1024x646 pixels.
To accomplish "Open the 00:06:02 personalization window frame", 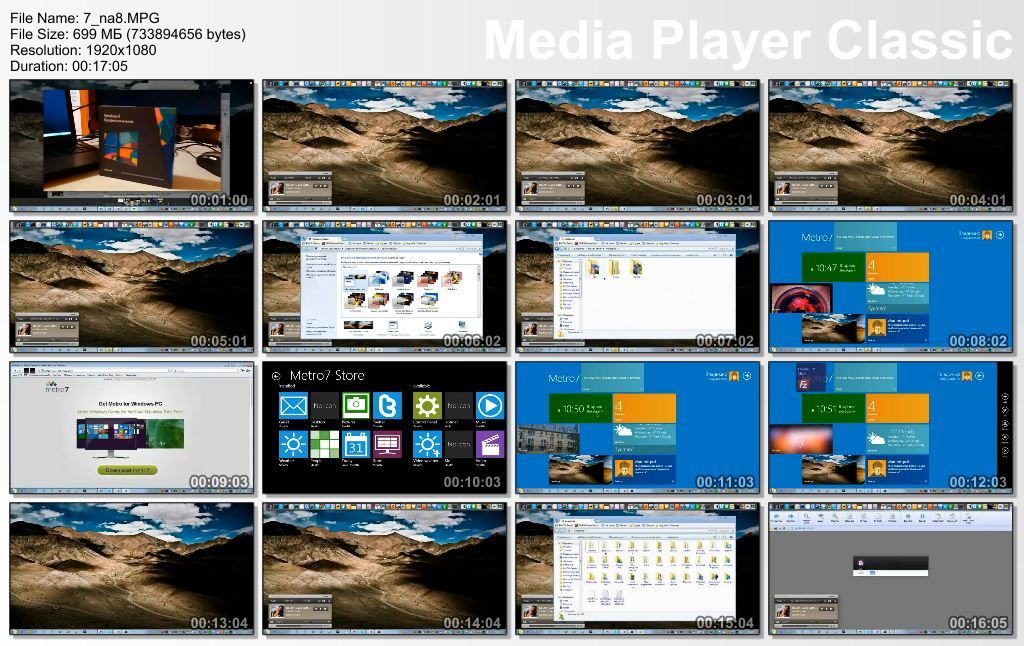I will coord(385,287).
